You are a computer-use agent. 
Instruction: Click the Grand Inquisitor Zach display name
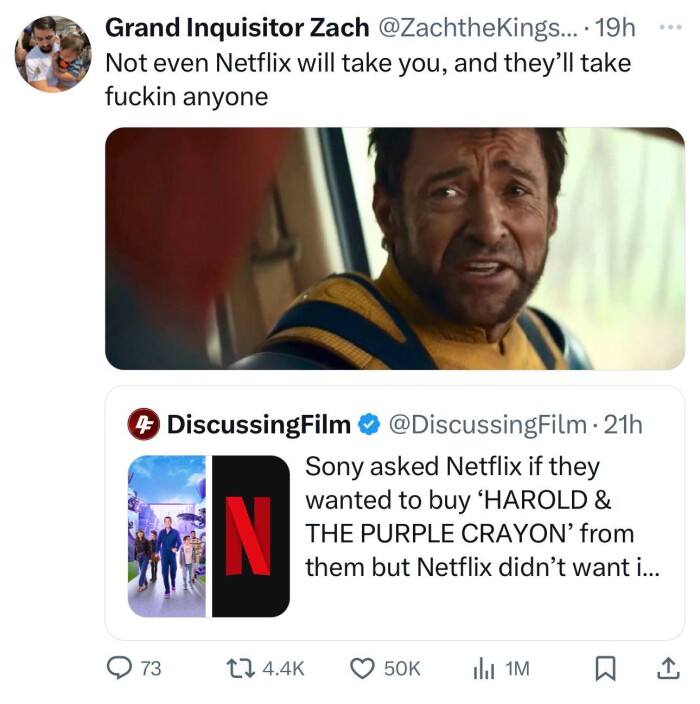click(x=236, y=28)
